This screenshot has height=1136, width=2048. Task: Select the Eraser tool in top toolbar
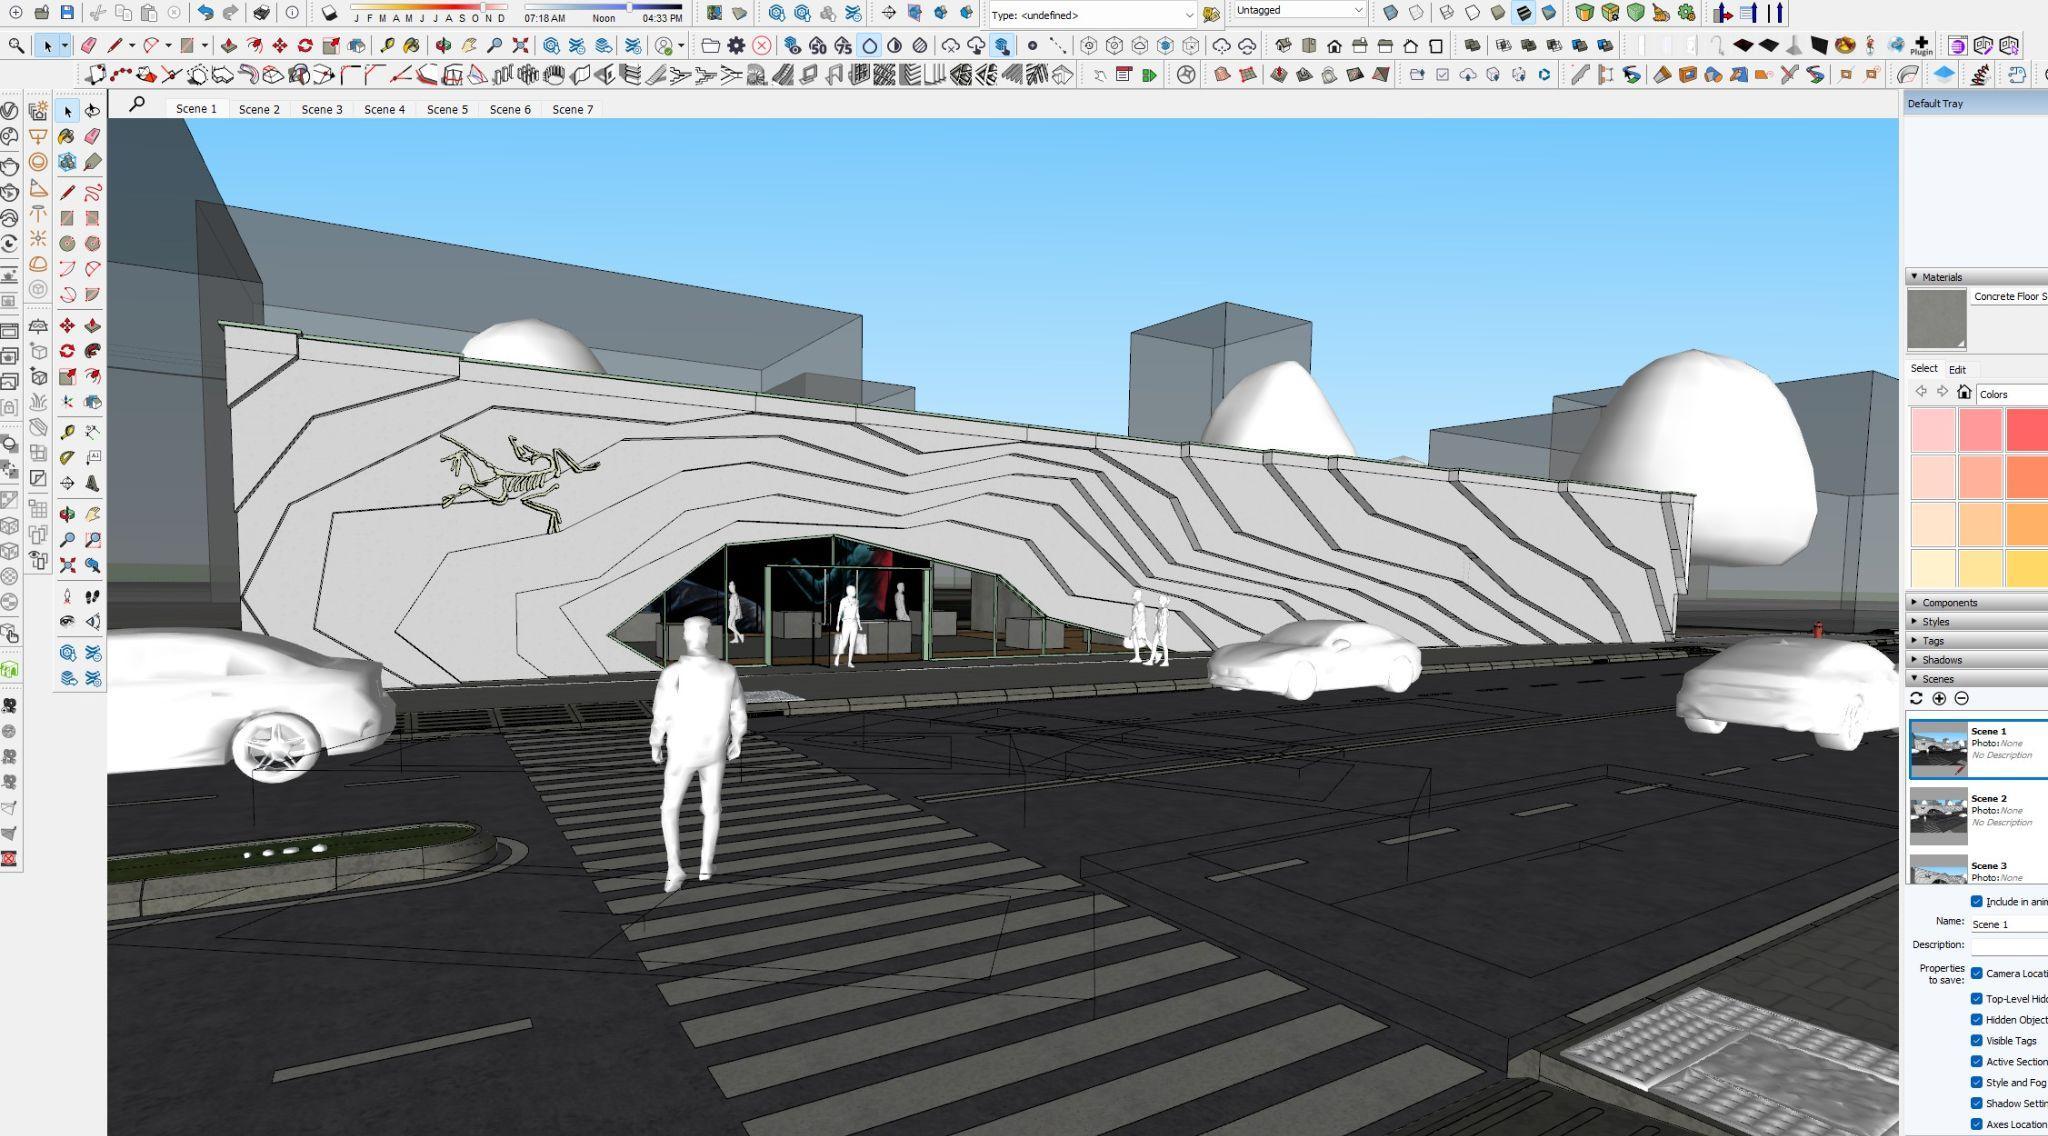pos(88,45)
